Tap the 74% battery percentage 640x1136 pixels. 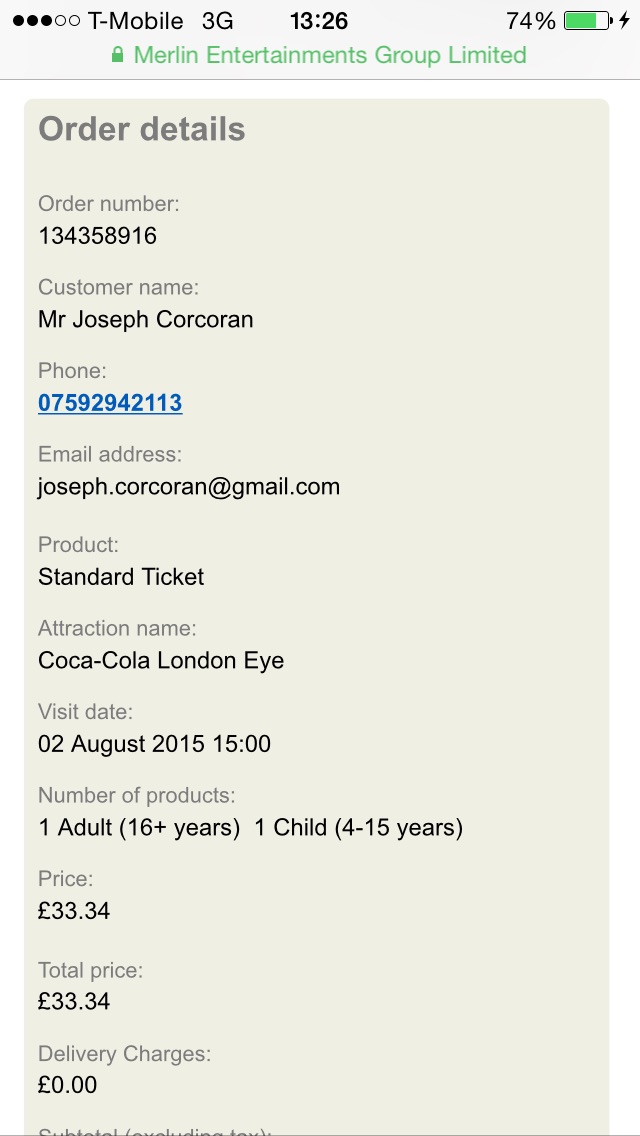pos(531,21)
